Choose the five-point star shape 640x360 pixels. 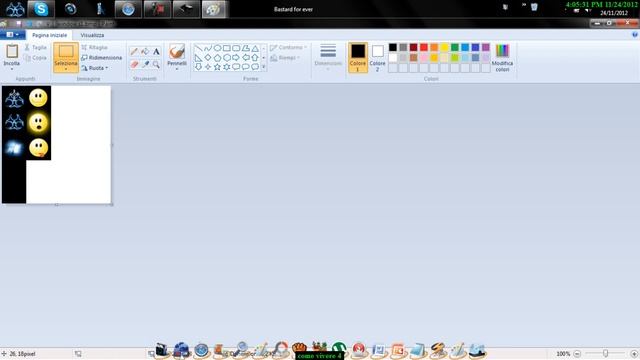click(x=217, y=67)
